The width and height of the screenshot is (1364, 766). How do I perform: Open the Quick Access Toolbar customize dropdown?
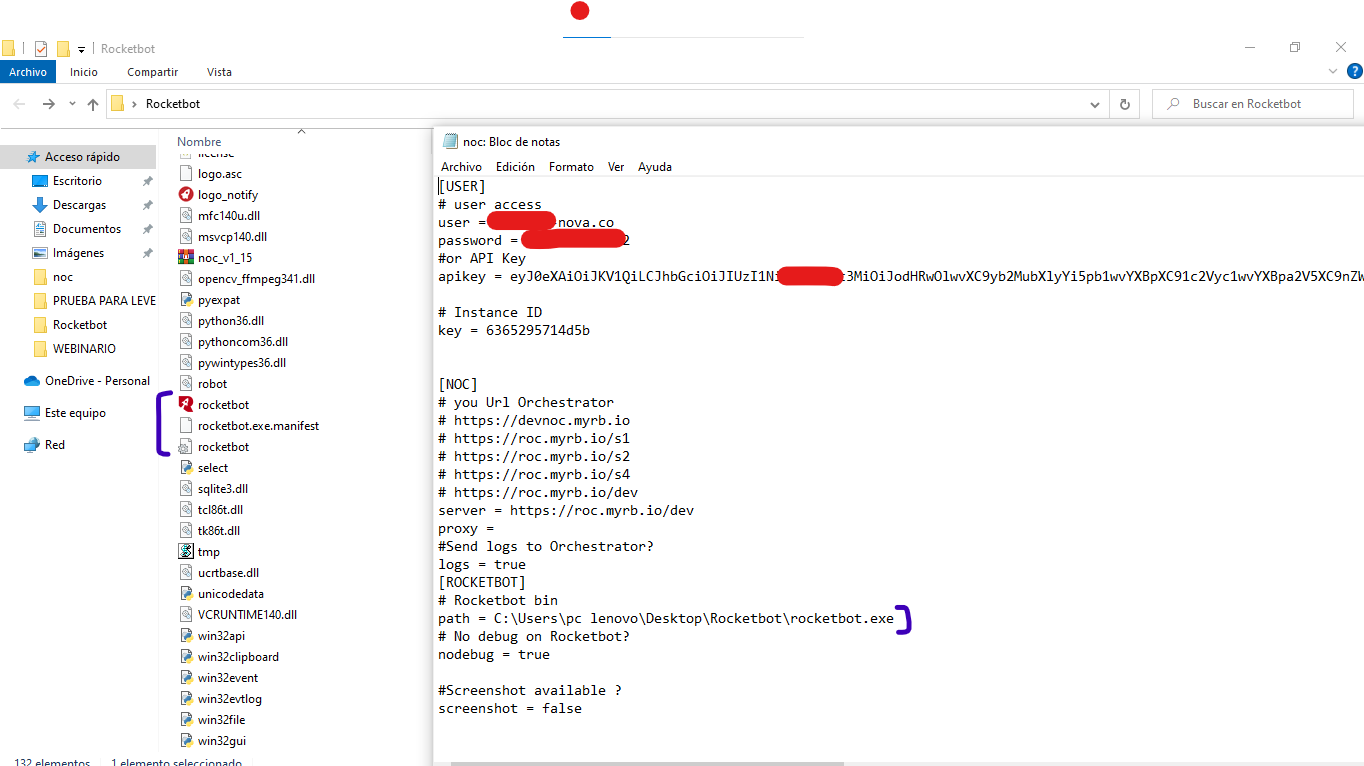point(81,49)
